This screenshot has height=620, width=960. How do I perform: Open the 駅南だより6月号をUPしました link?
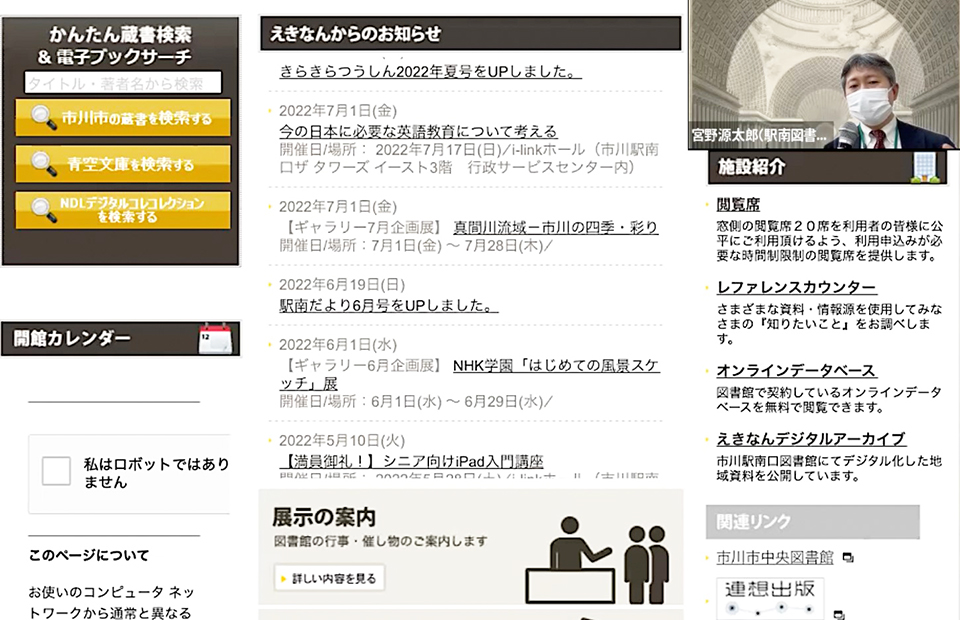(x=388, y=305)
